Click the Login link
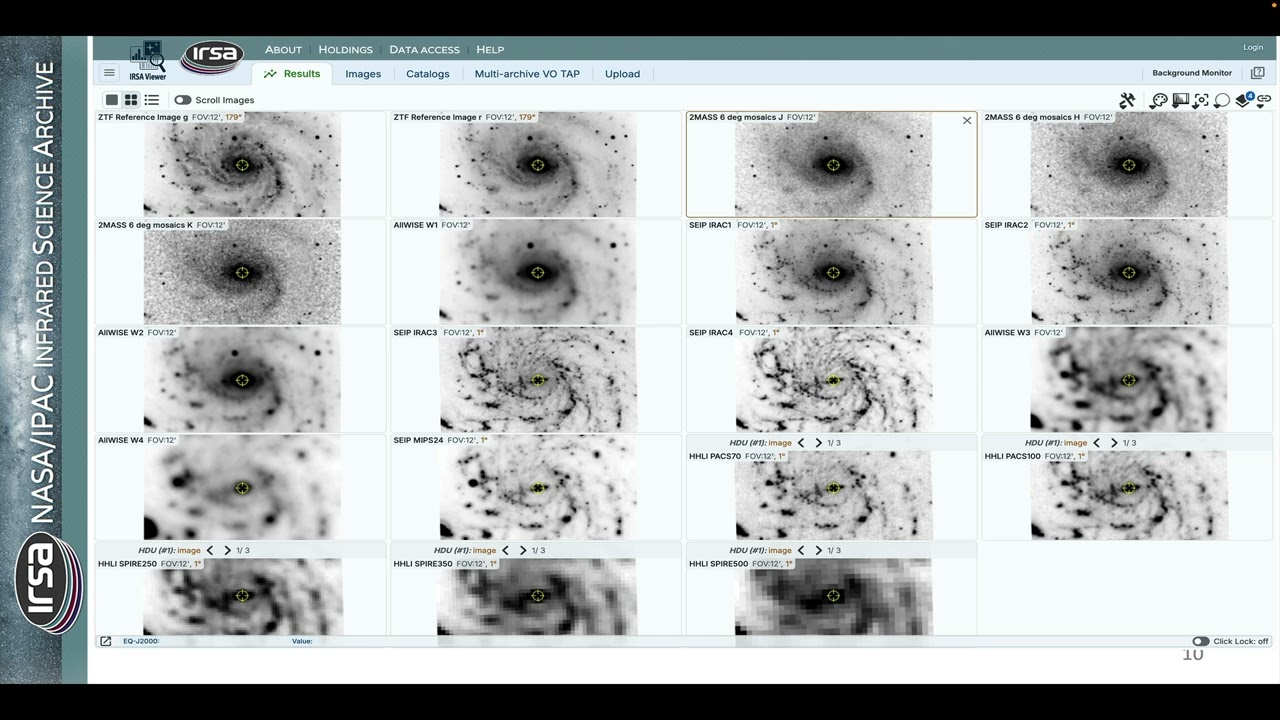 pos(1253,47)
